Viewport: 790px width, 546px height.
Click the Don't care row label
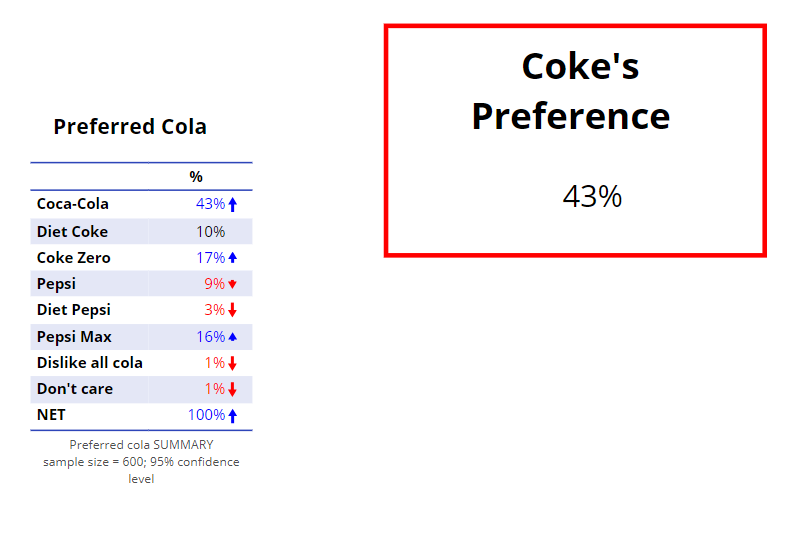point(75,389)
